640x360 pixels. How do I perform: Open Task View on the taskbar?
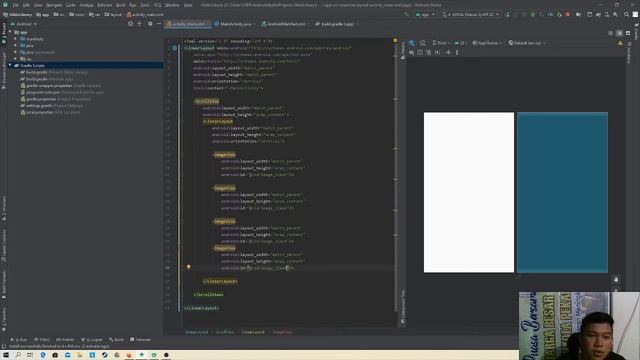pos(30,355)
